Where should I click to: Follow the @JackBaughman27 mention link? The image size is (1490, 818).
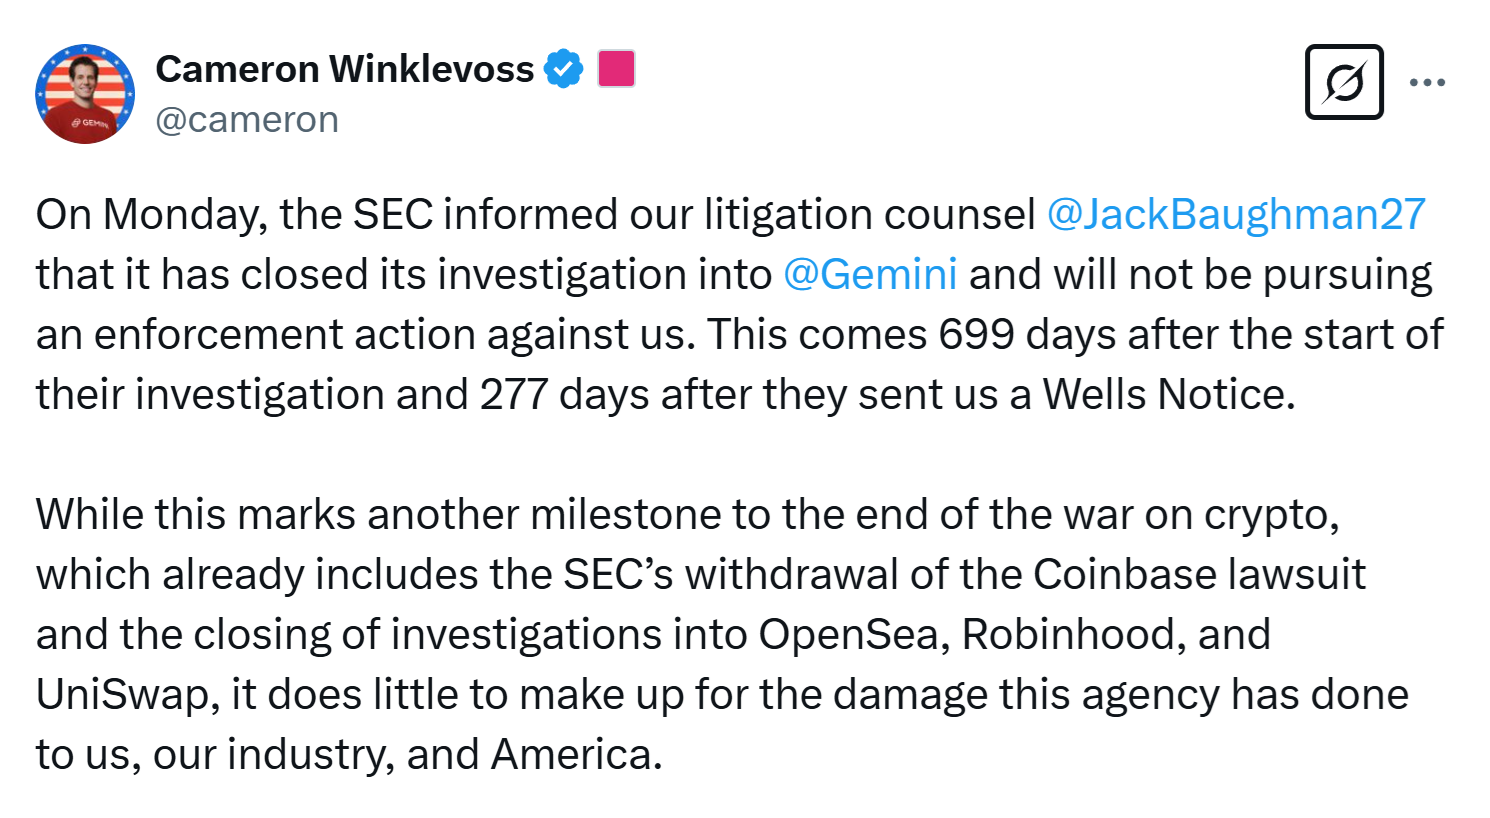point(1236,215)
